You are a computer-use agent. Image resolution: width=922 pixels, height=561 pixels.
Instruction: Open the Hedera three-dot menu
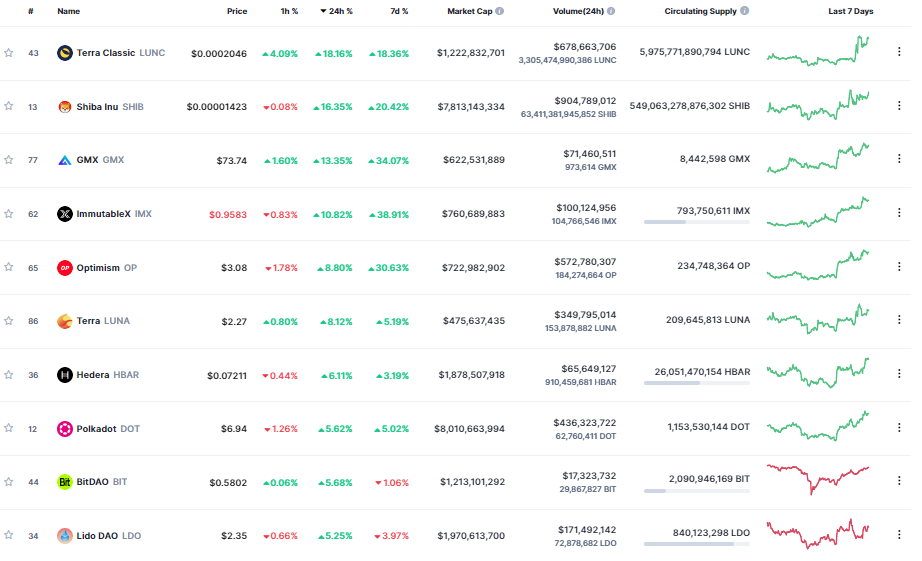899,373
